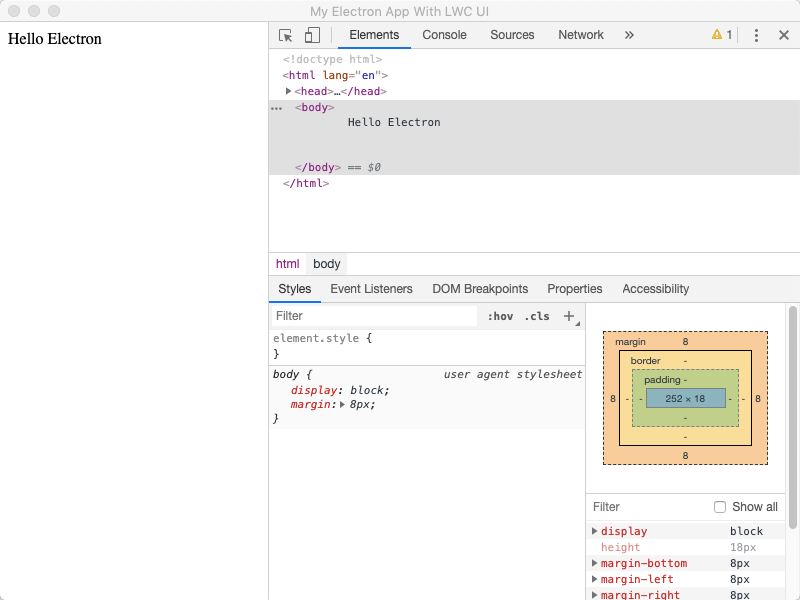Toggle the device toolbar icon
The image size is (800, 600).
point(312,35)
